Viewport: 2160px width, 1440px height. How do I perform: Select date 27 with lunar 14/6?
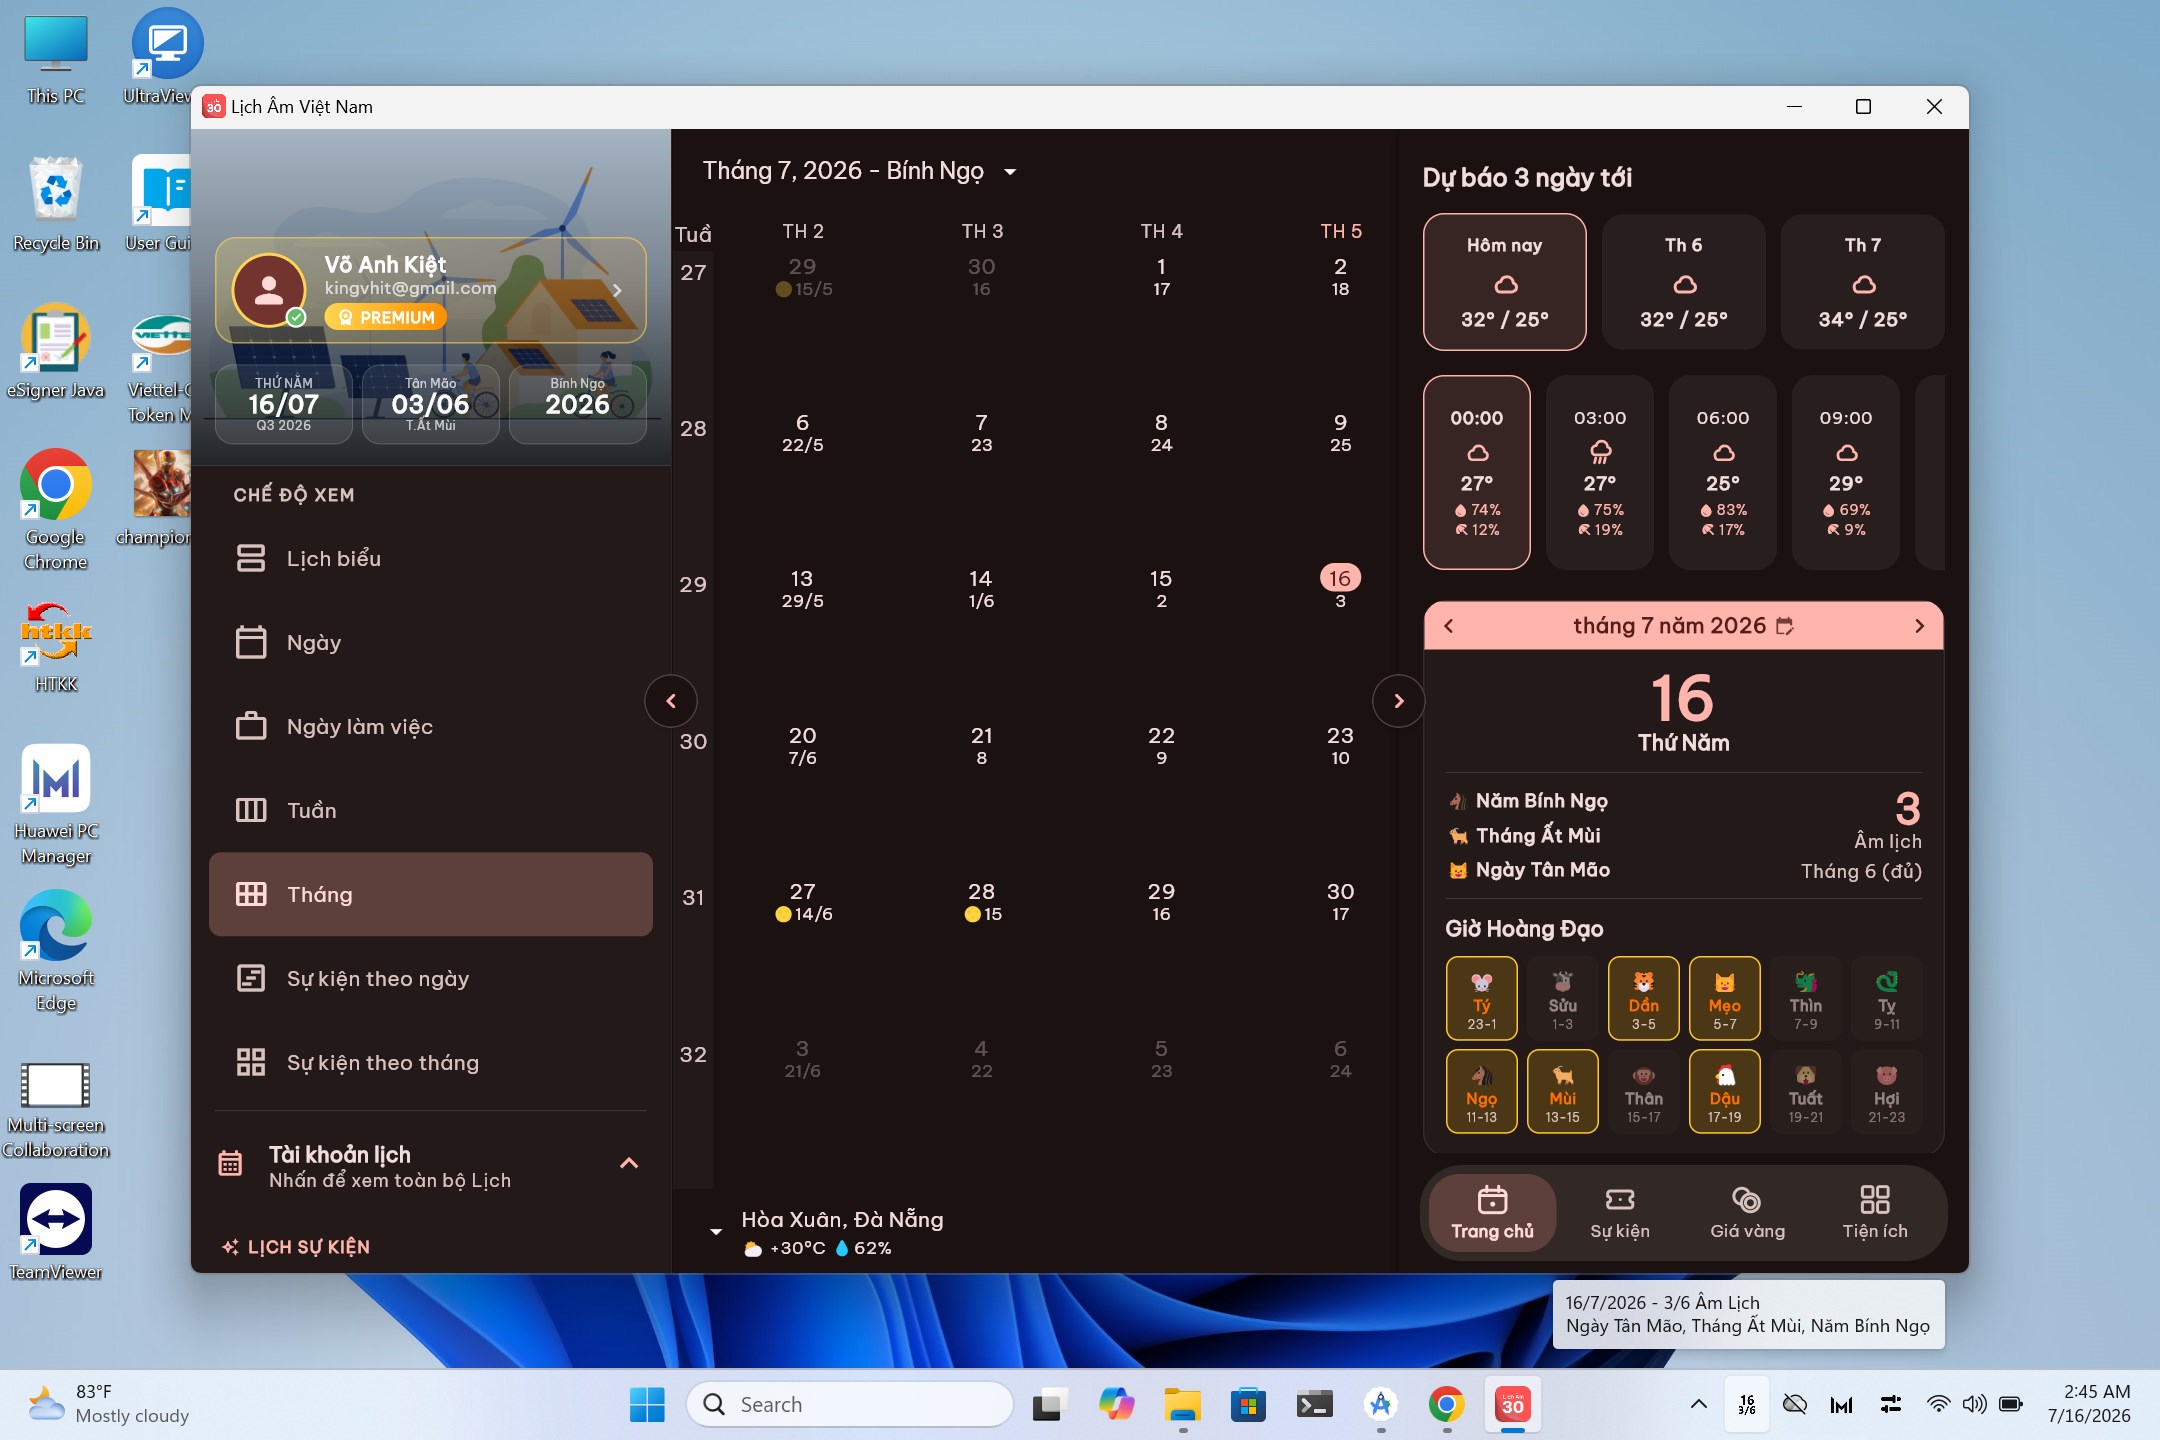click(x=802, y=901)
